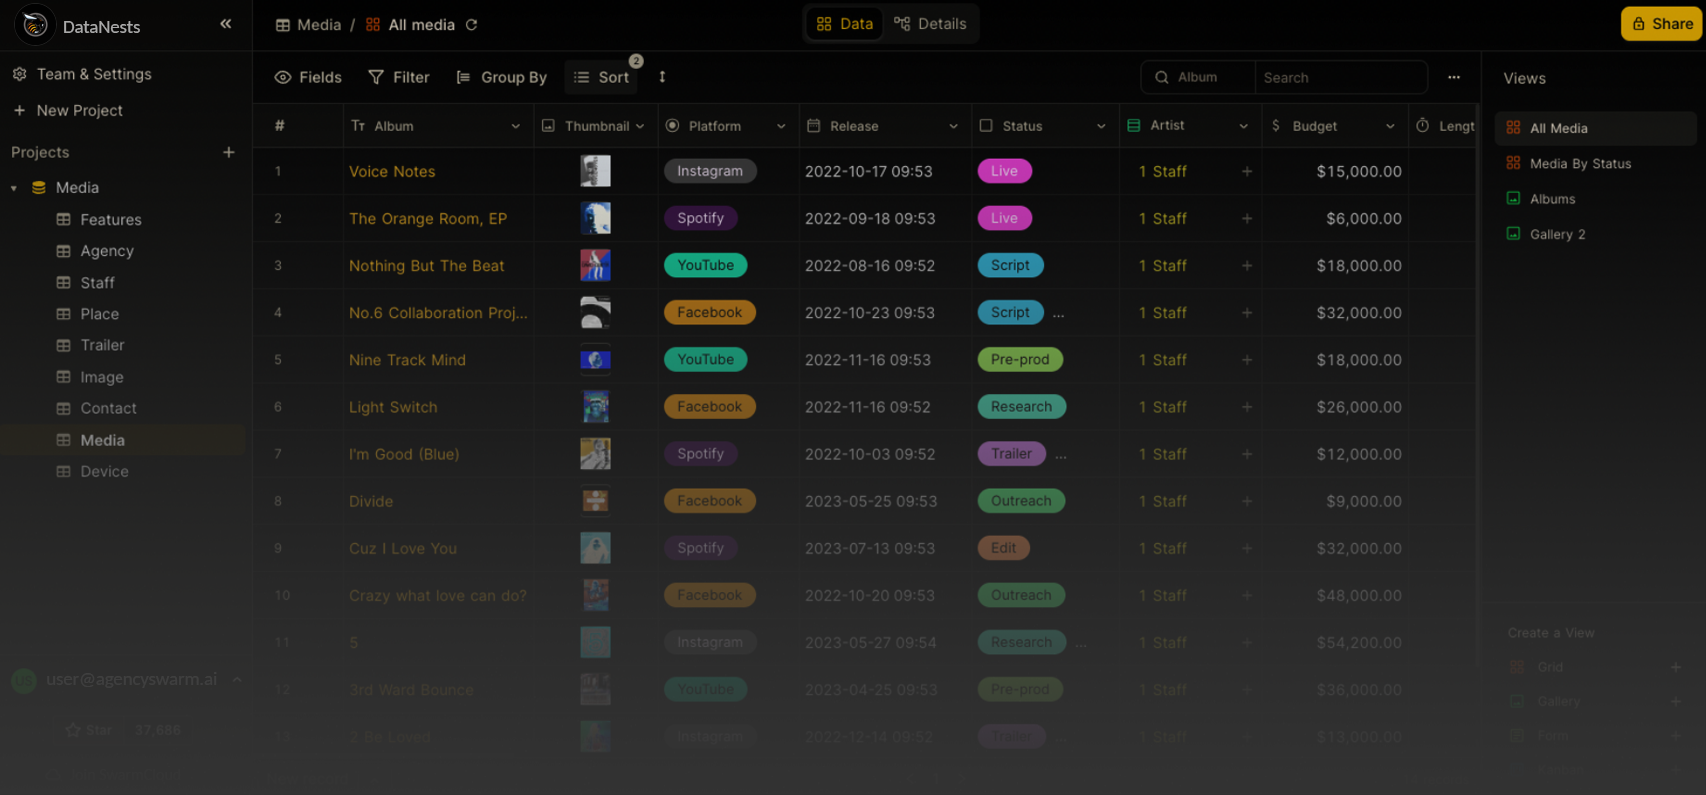Open the Voice Notes album link
1706x795 pixels.
392,172
